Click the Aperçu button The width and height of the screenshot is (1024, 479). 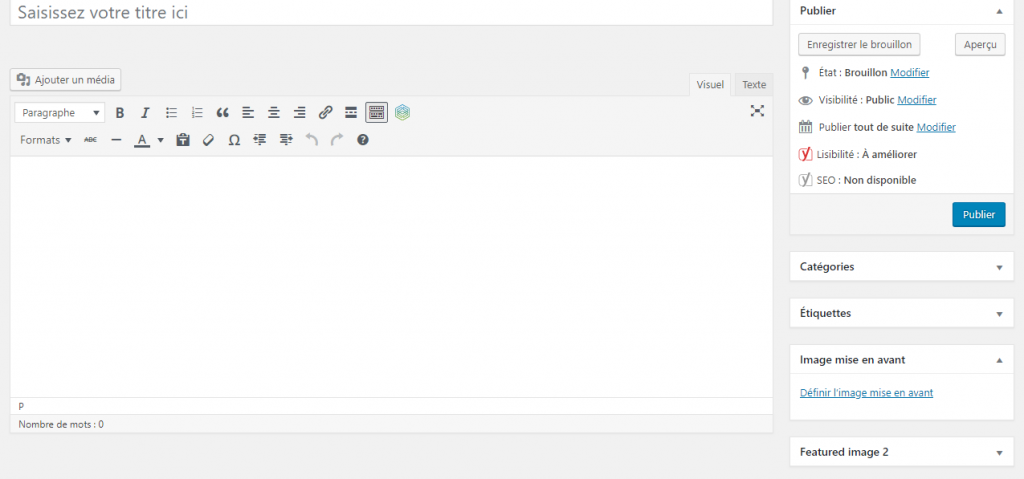[980, 45]
